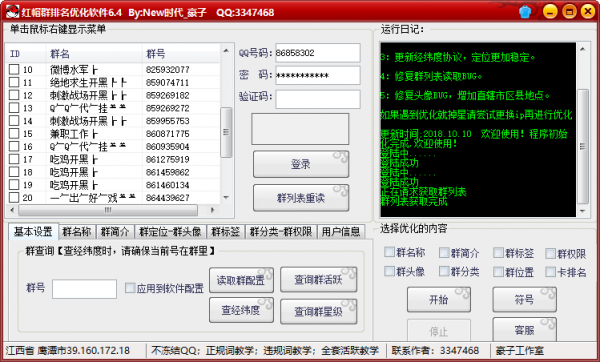
Task: Select the 绝地求生开黑 group row
Action: click(x=114, y=82)
